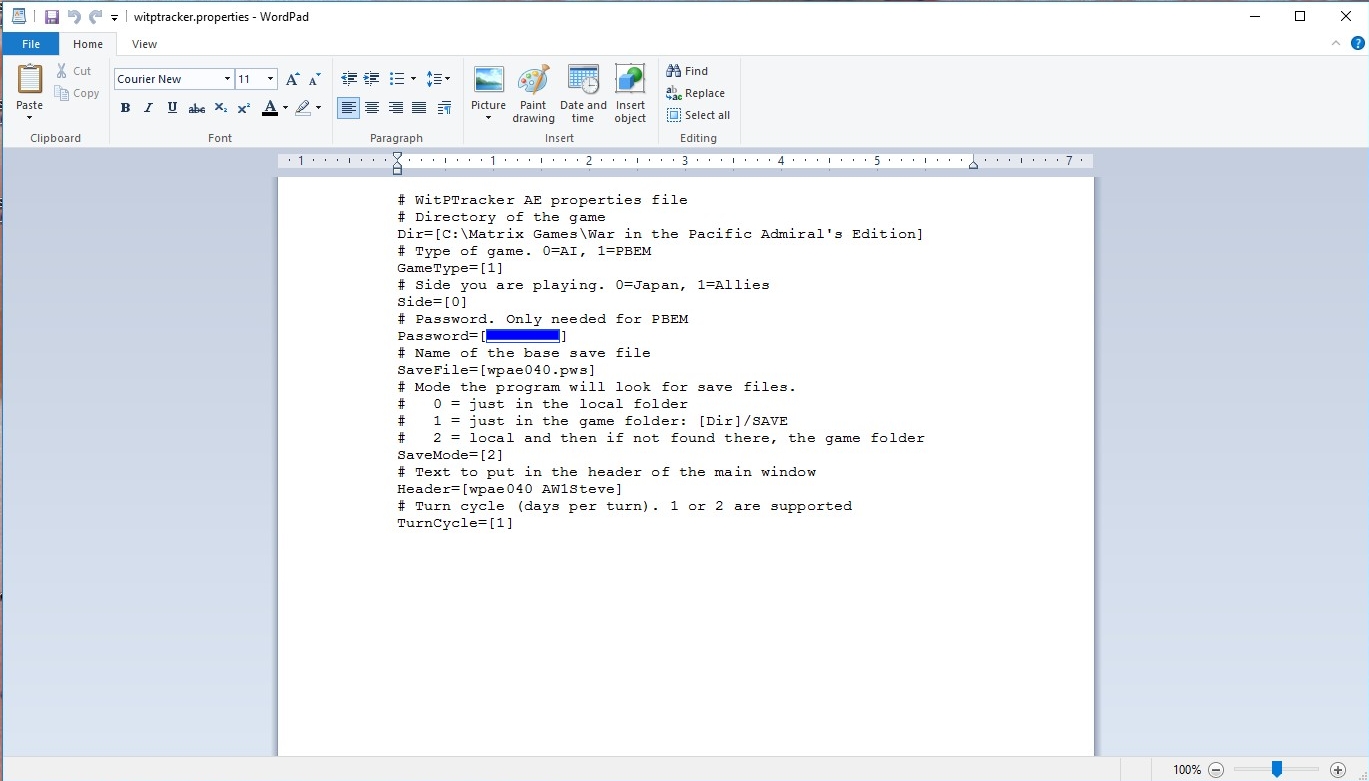This screenshot has height=781, width=1369.
Task: Click the Find button
Action: tap(688, 71)
